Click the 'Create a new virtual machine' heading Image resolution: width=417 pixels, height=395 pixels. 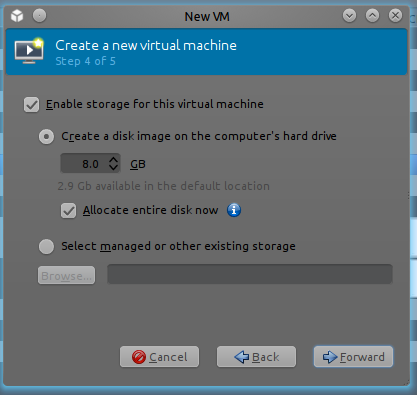coord(146,45)
